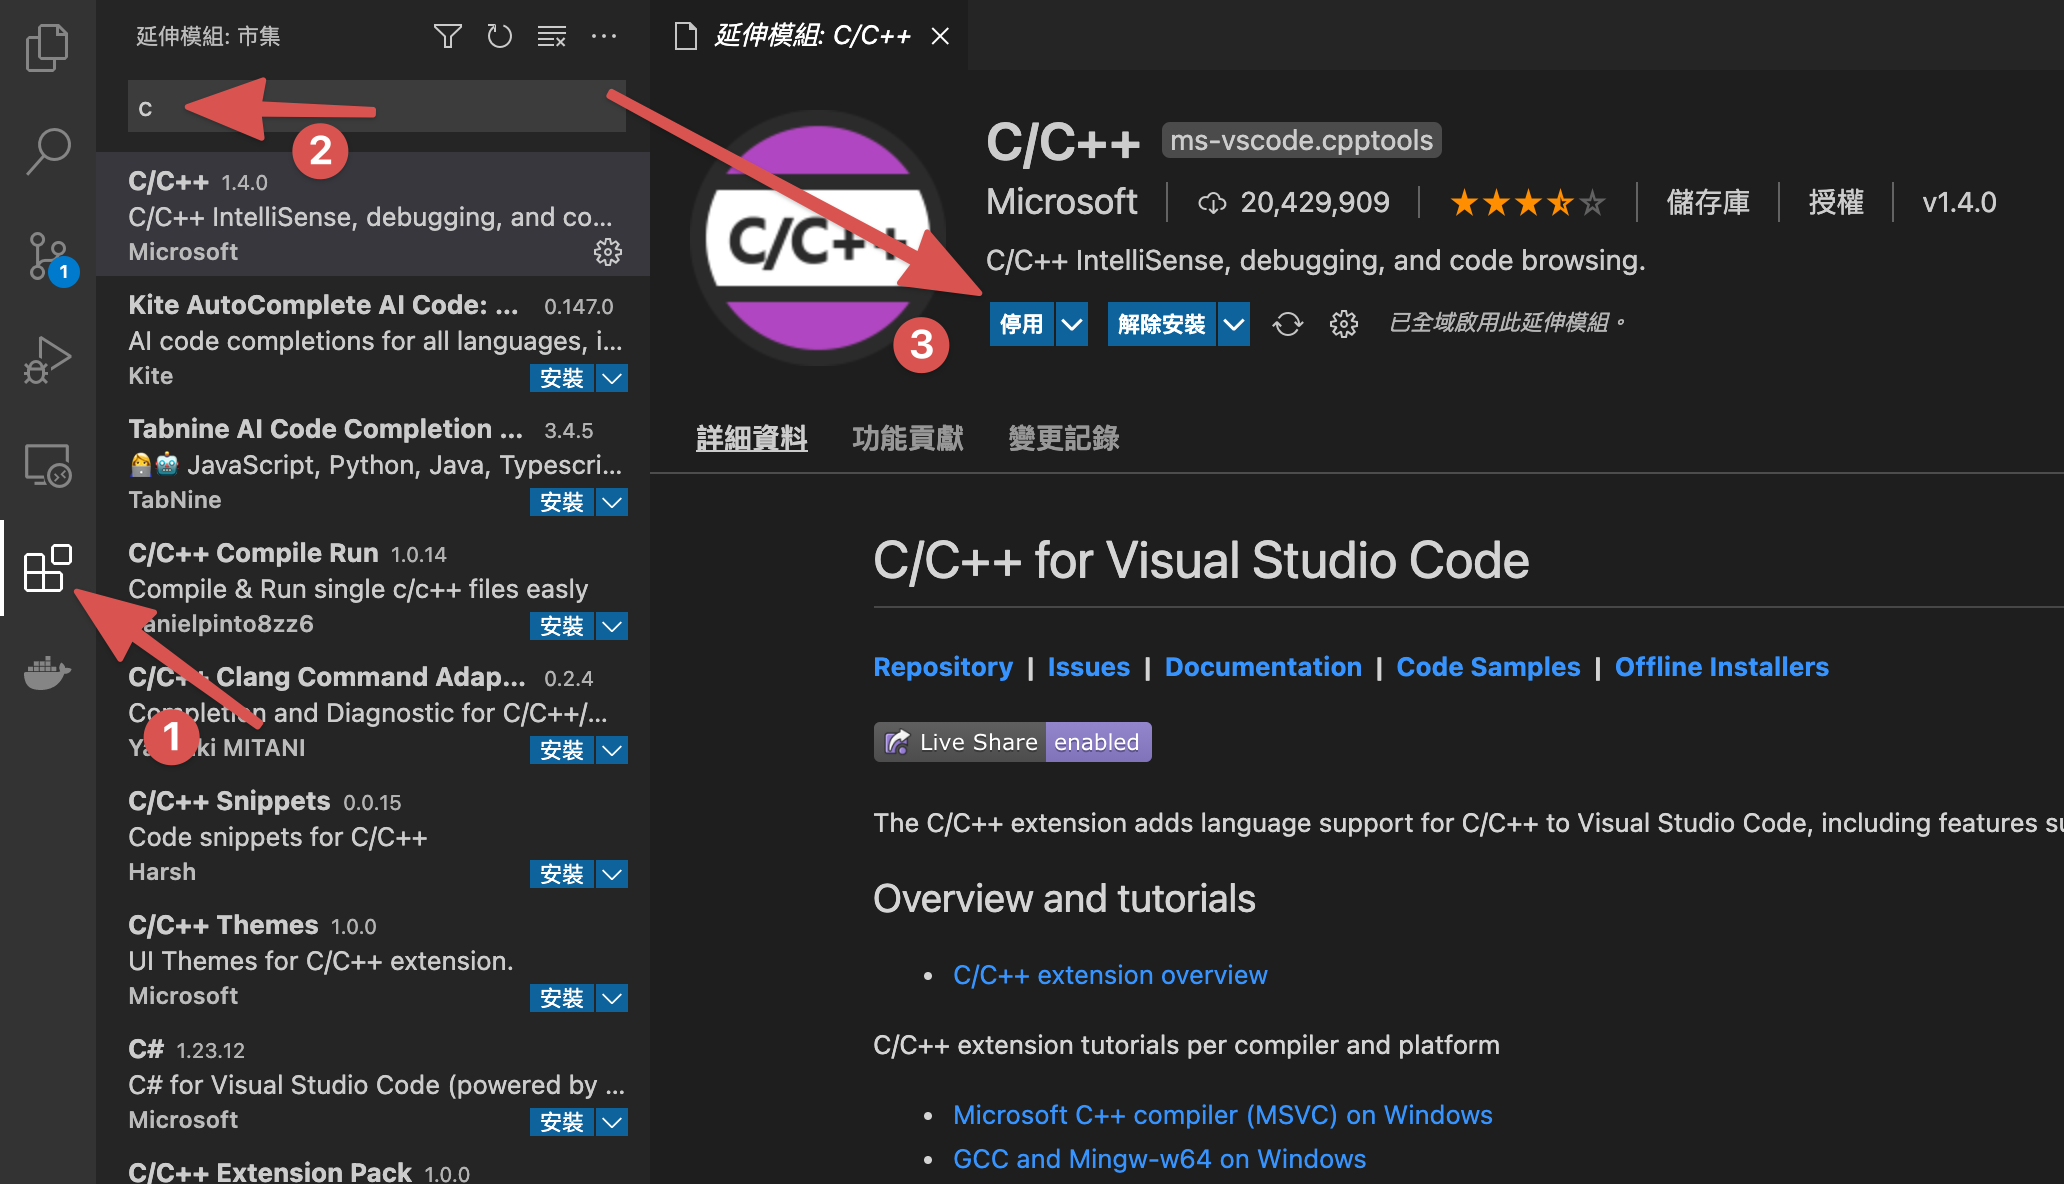Click the sync icon beside uninstall button

point(1287,324)
